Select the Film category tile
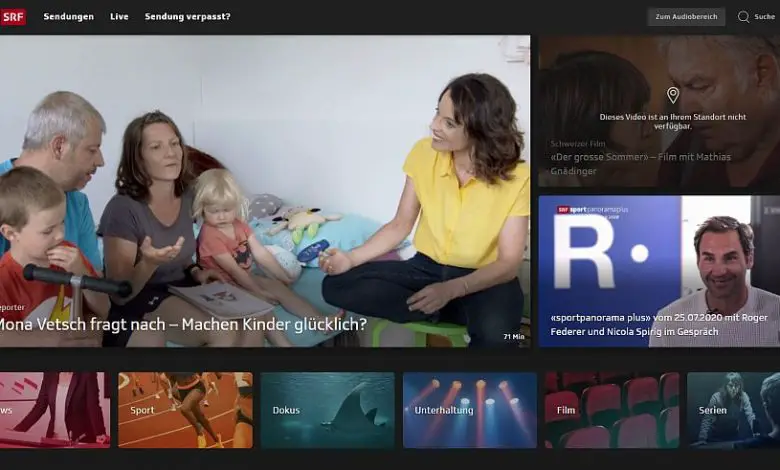Image resolution: width=780 pixels, height=470 pixels. 612,410
